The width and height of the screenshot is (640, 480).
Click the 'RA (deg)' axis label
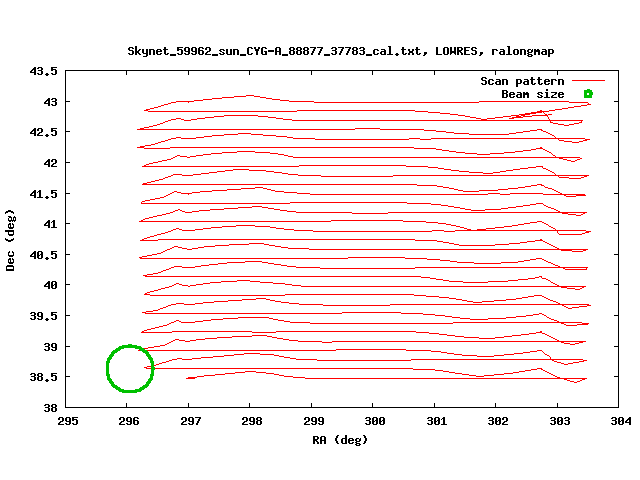click(340, 440)
